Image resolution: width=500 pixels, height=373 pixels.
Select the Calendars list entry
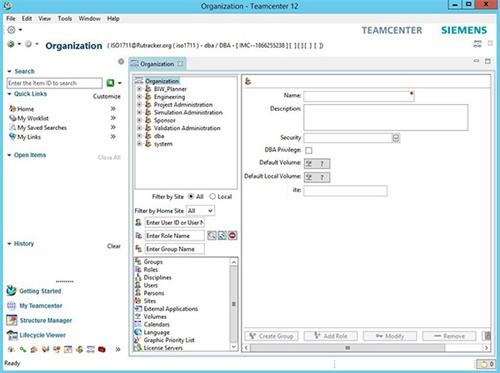pos(156,324)
